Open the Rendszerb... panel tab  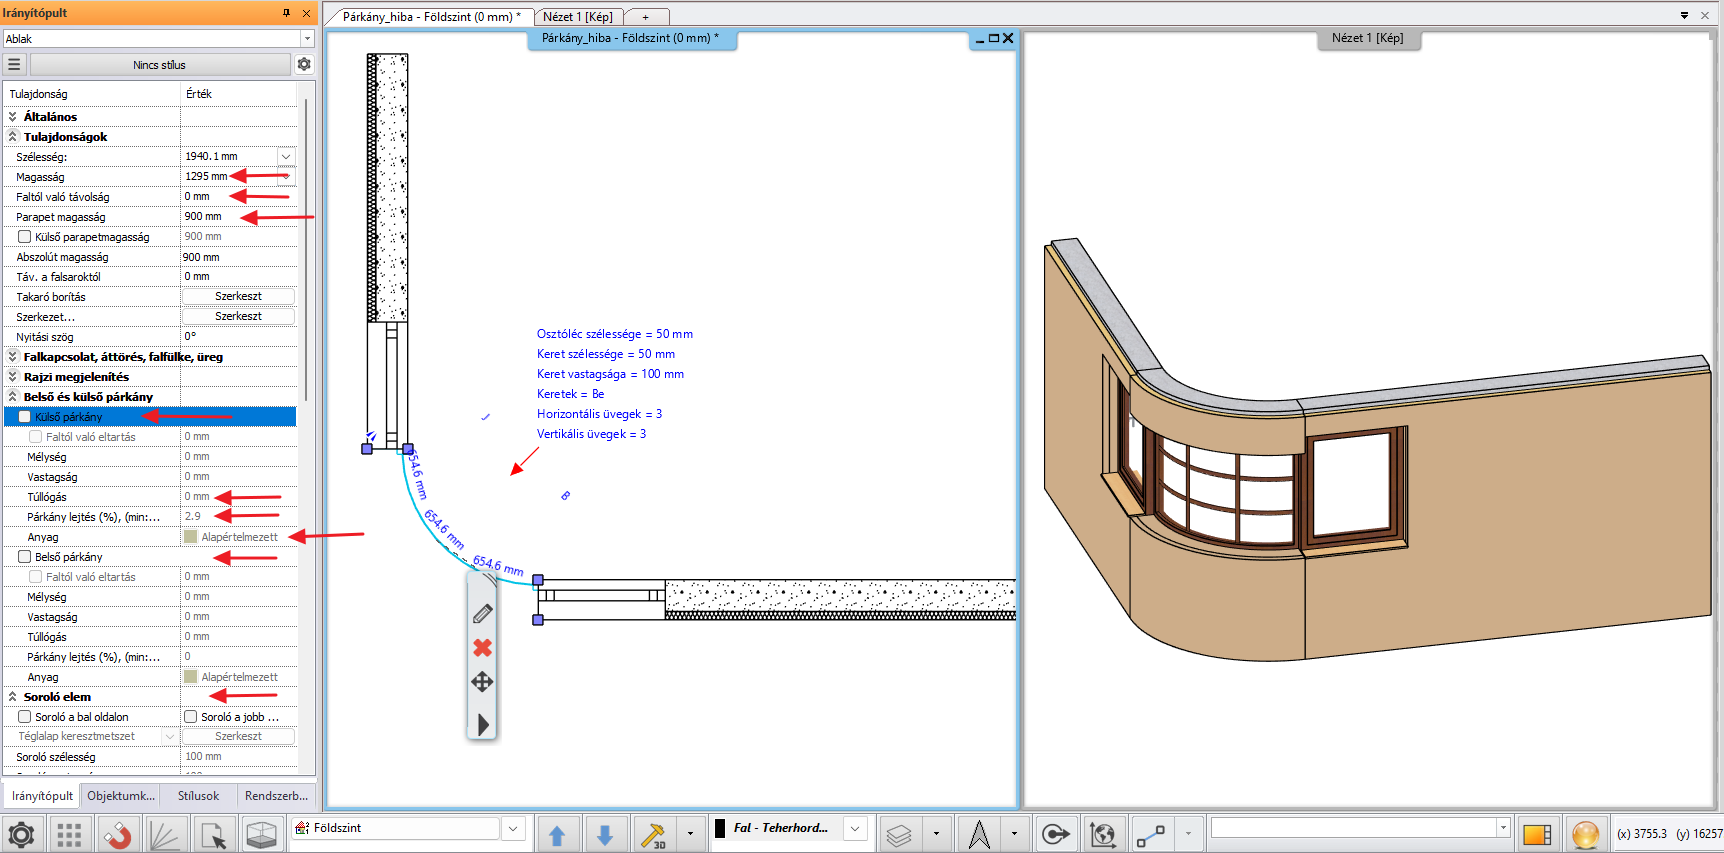(x=276, y=796)
